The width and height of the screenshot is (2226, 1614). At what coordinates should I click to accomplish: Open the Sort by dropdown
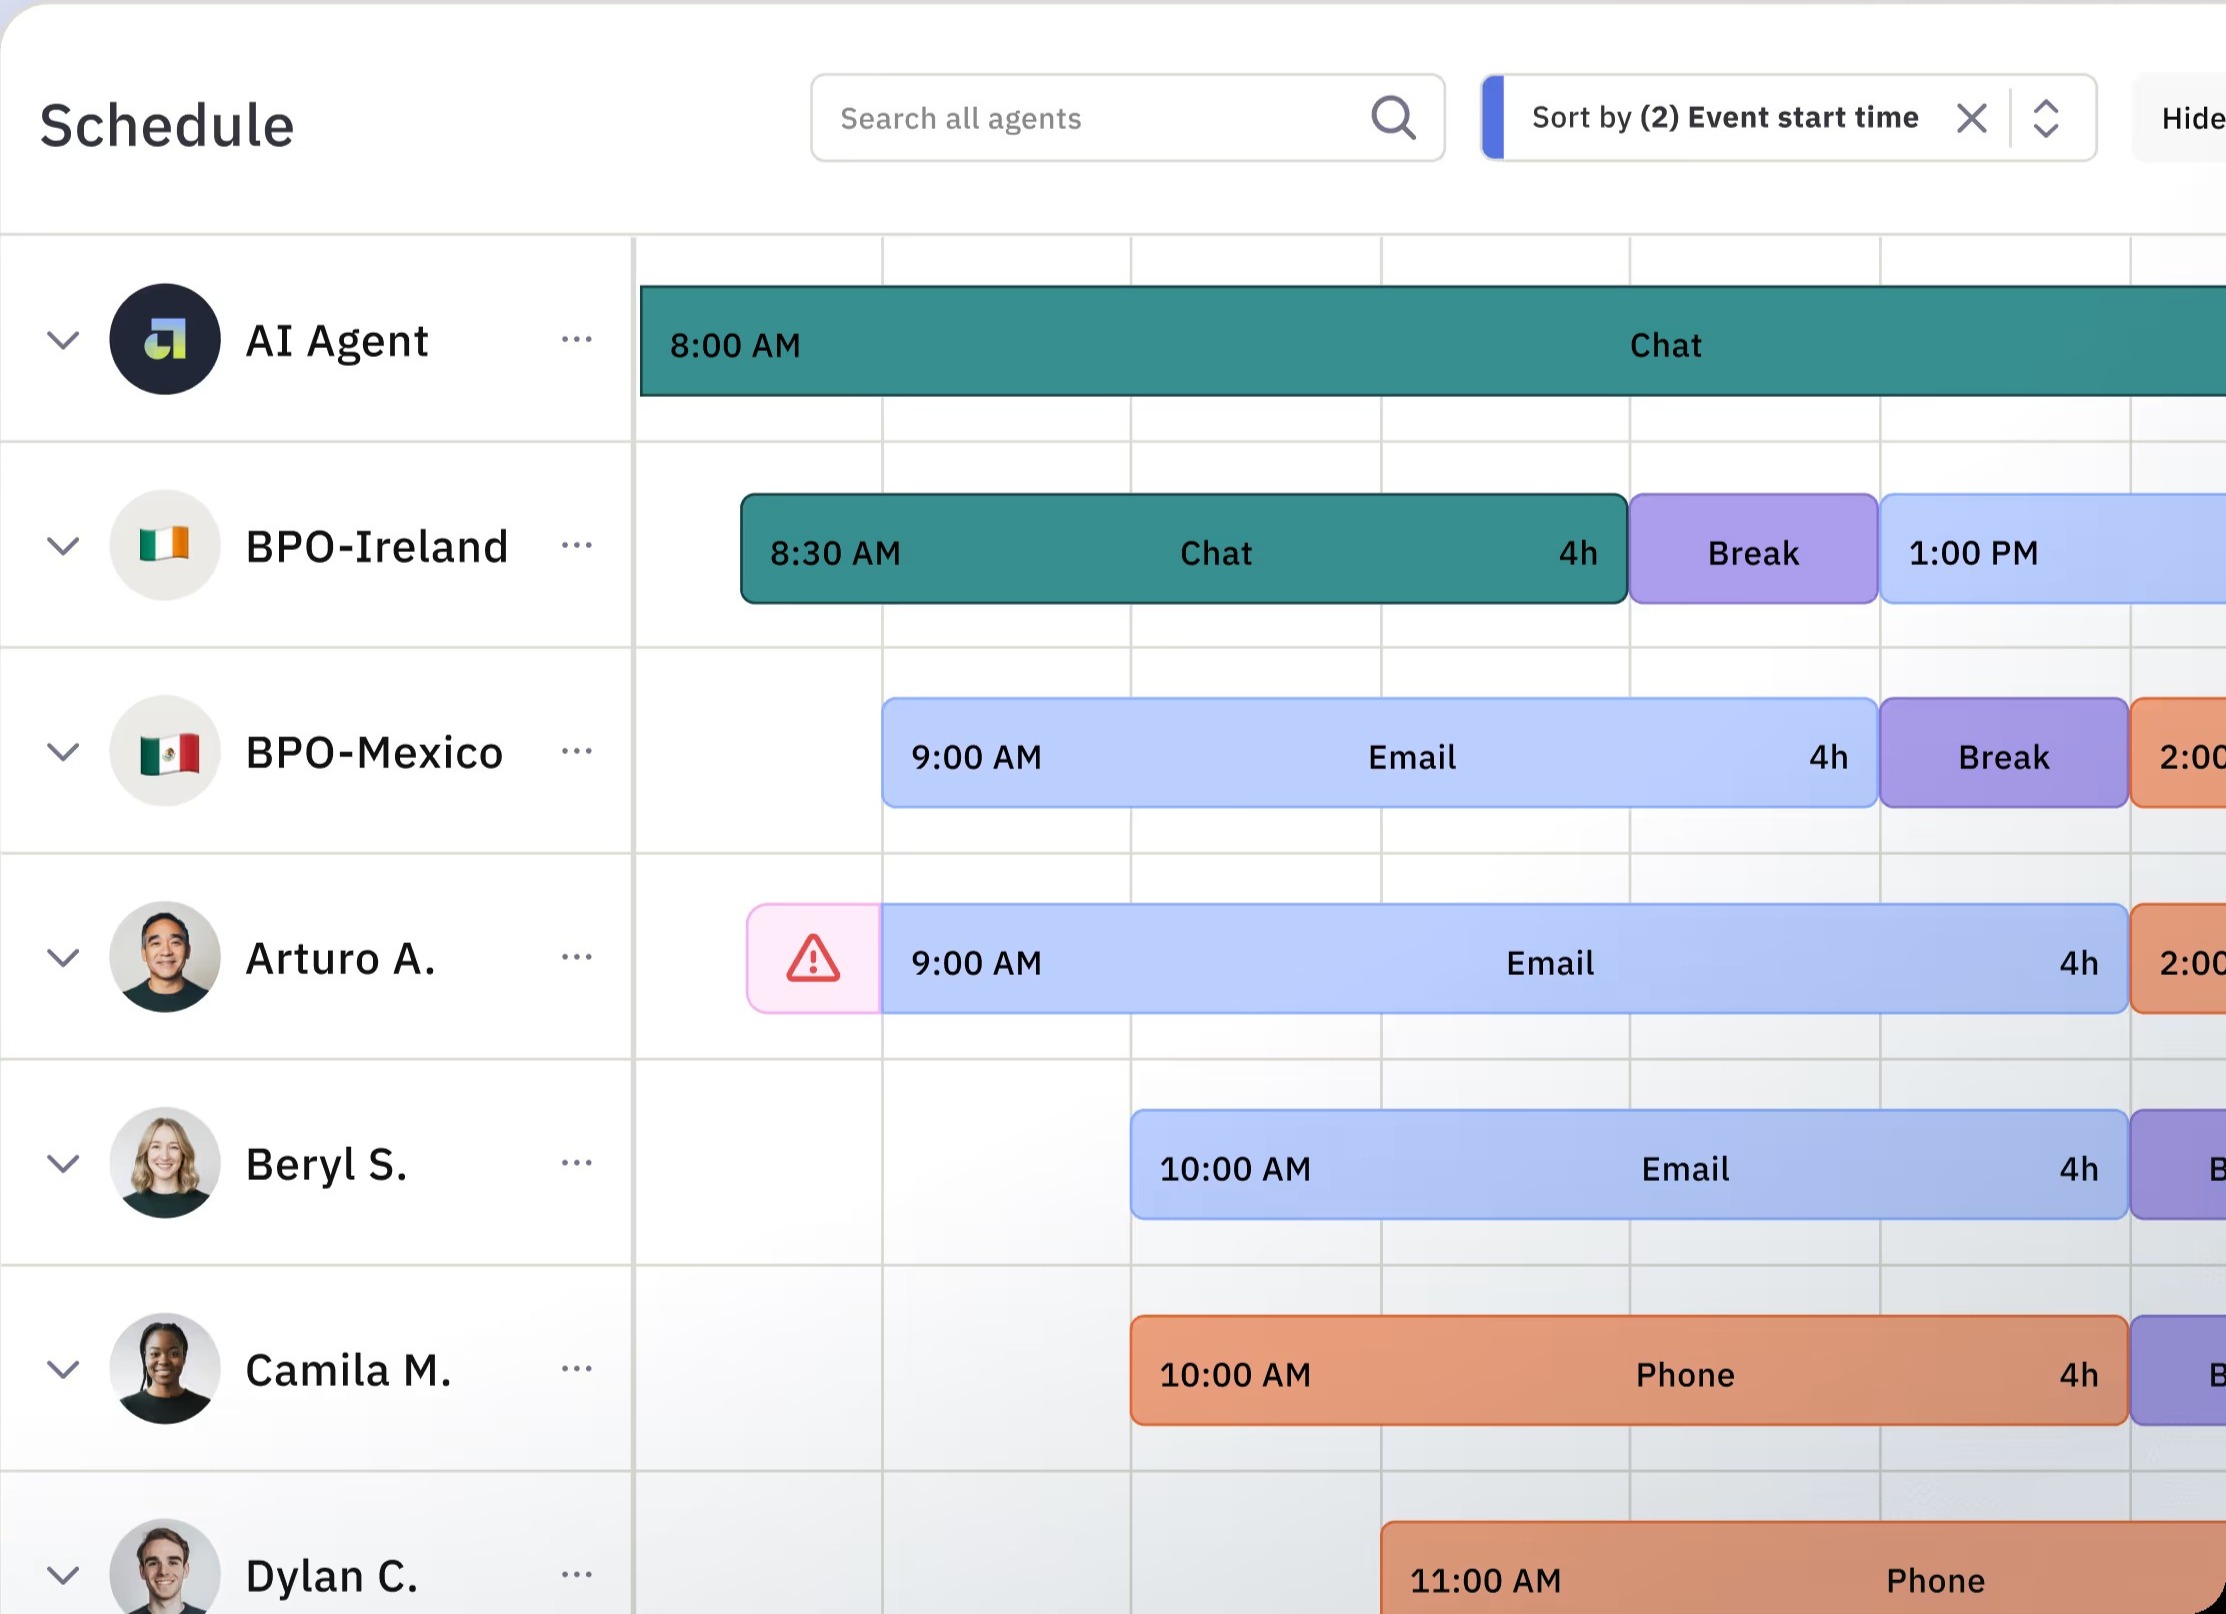point(1724,118)
